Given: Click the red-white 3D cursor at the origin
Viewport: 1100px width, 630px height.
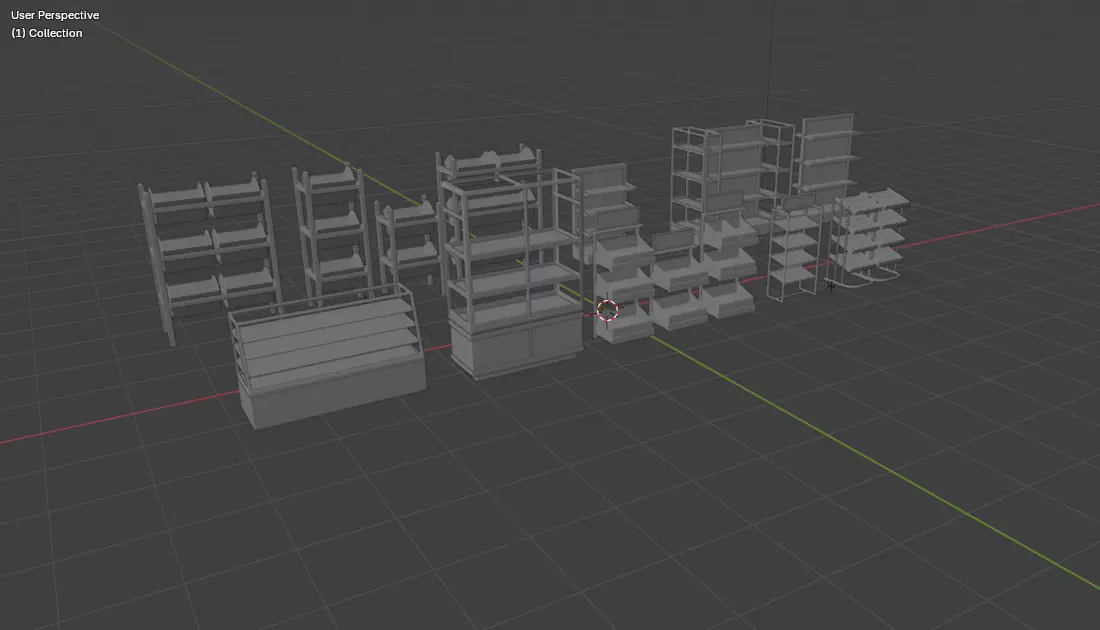Looking at the screenshot, I should [608, 309].
